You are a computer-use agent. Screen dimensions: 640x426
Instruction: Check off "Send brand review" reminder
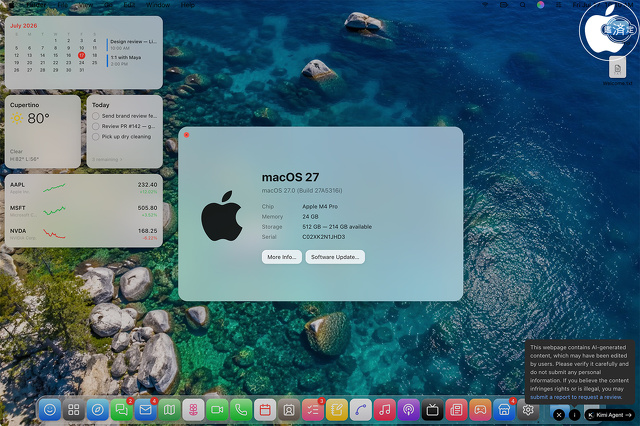click(x=96, y=116)
